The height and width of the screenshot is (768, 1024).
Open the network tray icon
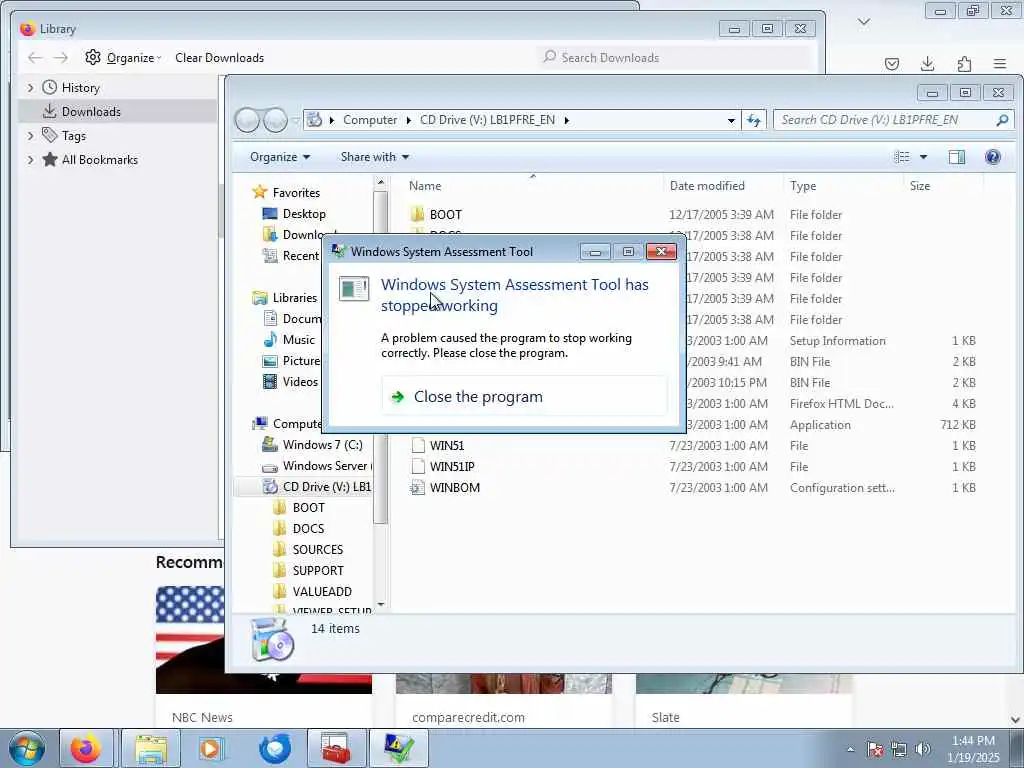899,749
